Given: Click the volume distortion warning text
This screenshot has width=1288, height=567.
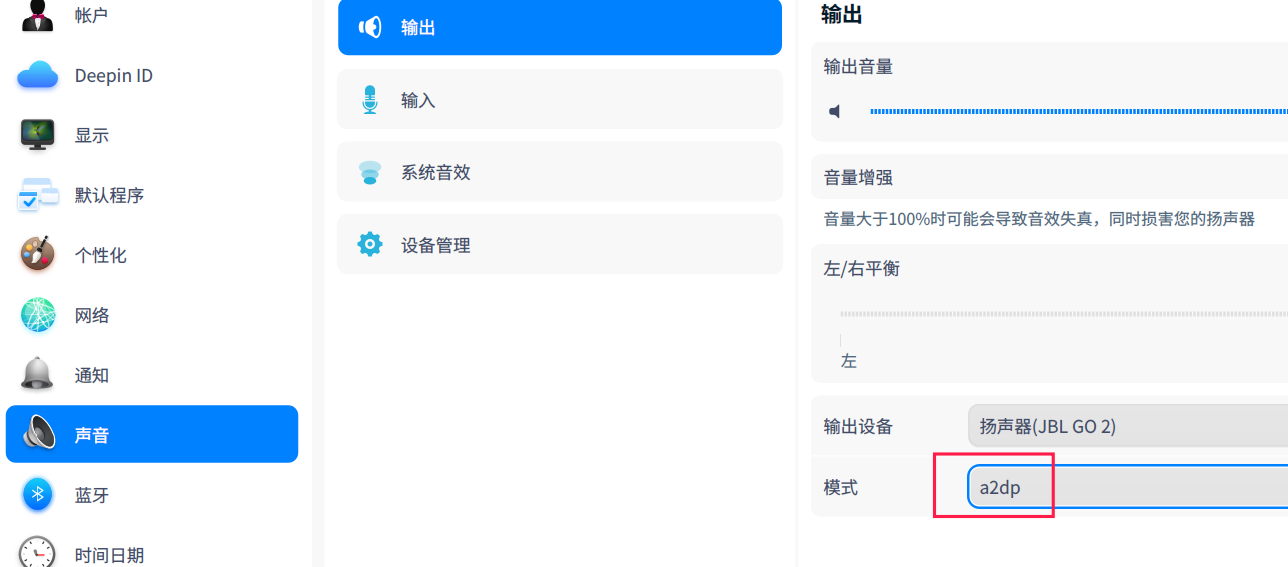Looking at the screenshot, I should (x=1039, y=219).
